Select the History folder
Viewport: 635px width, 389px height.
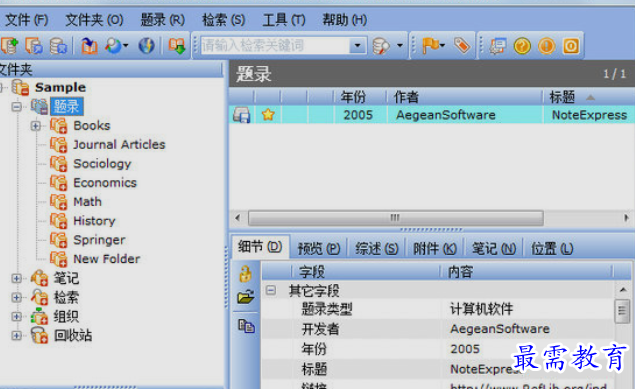[x=94, y=221]
